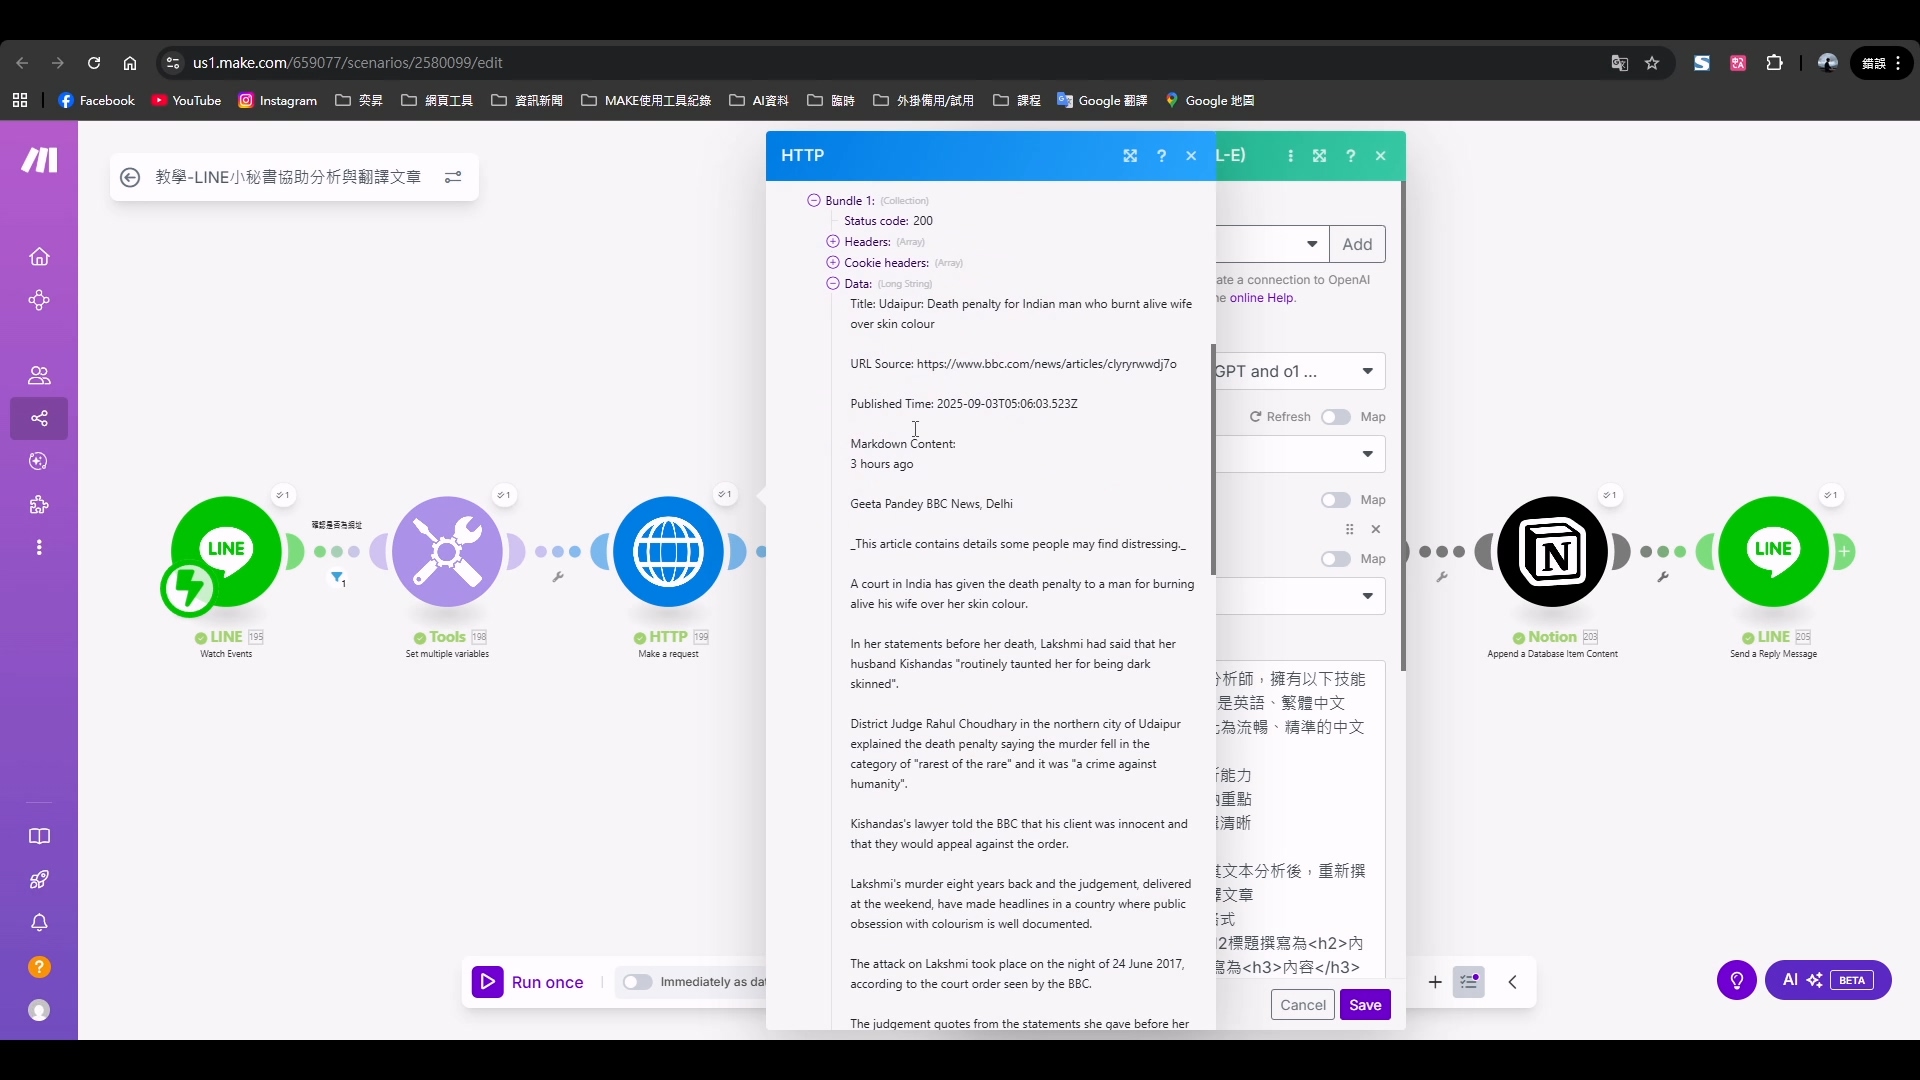This screenshot has width=1920, height=1080.
Task: Collapse the bottom toolbar with chevron
Action: (1513, 982)
